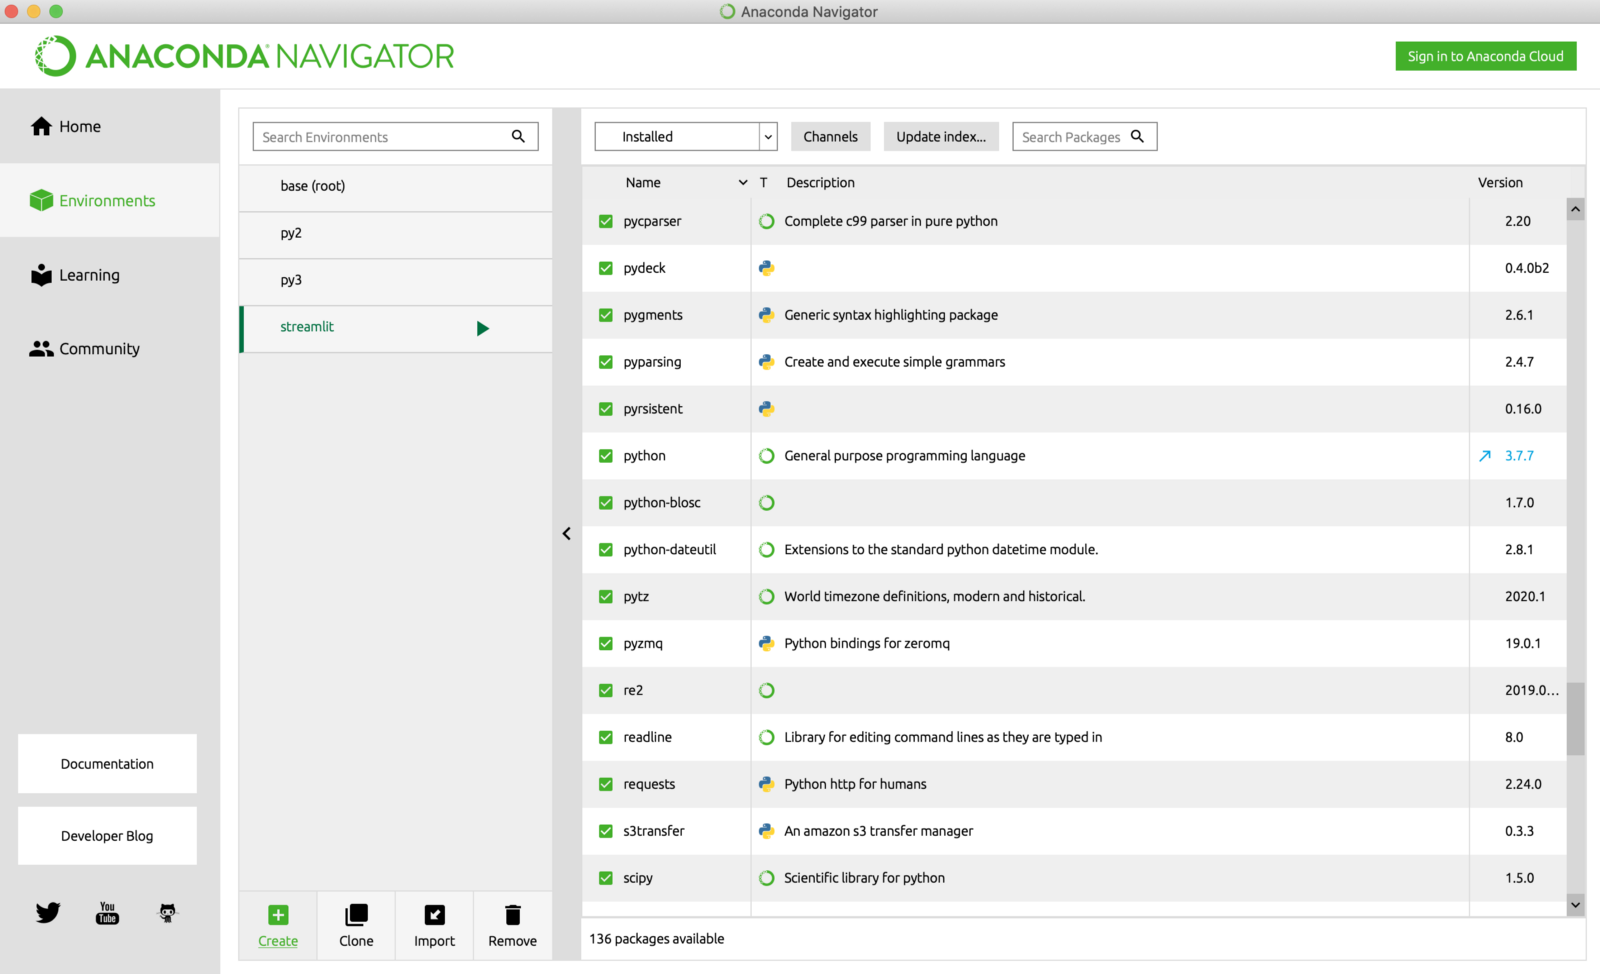Screen dimensions: 1600x974
Task: Click the Python type icon for pygments
Action: [x=767, y=315]
